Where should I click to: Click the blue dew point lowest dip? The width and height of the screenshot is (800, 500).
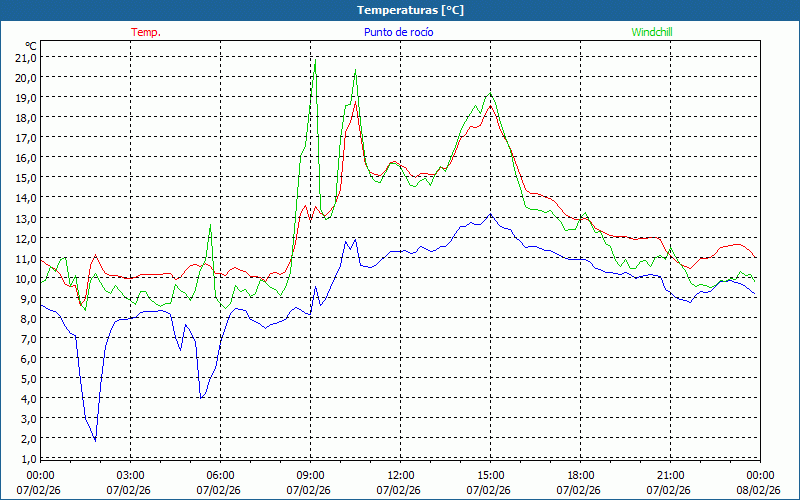pos(96,439)
